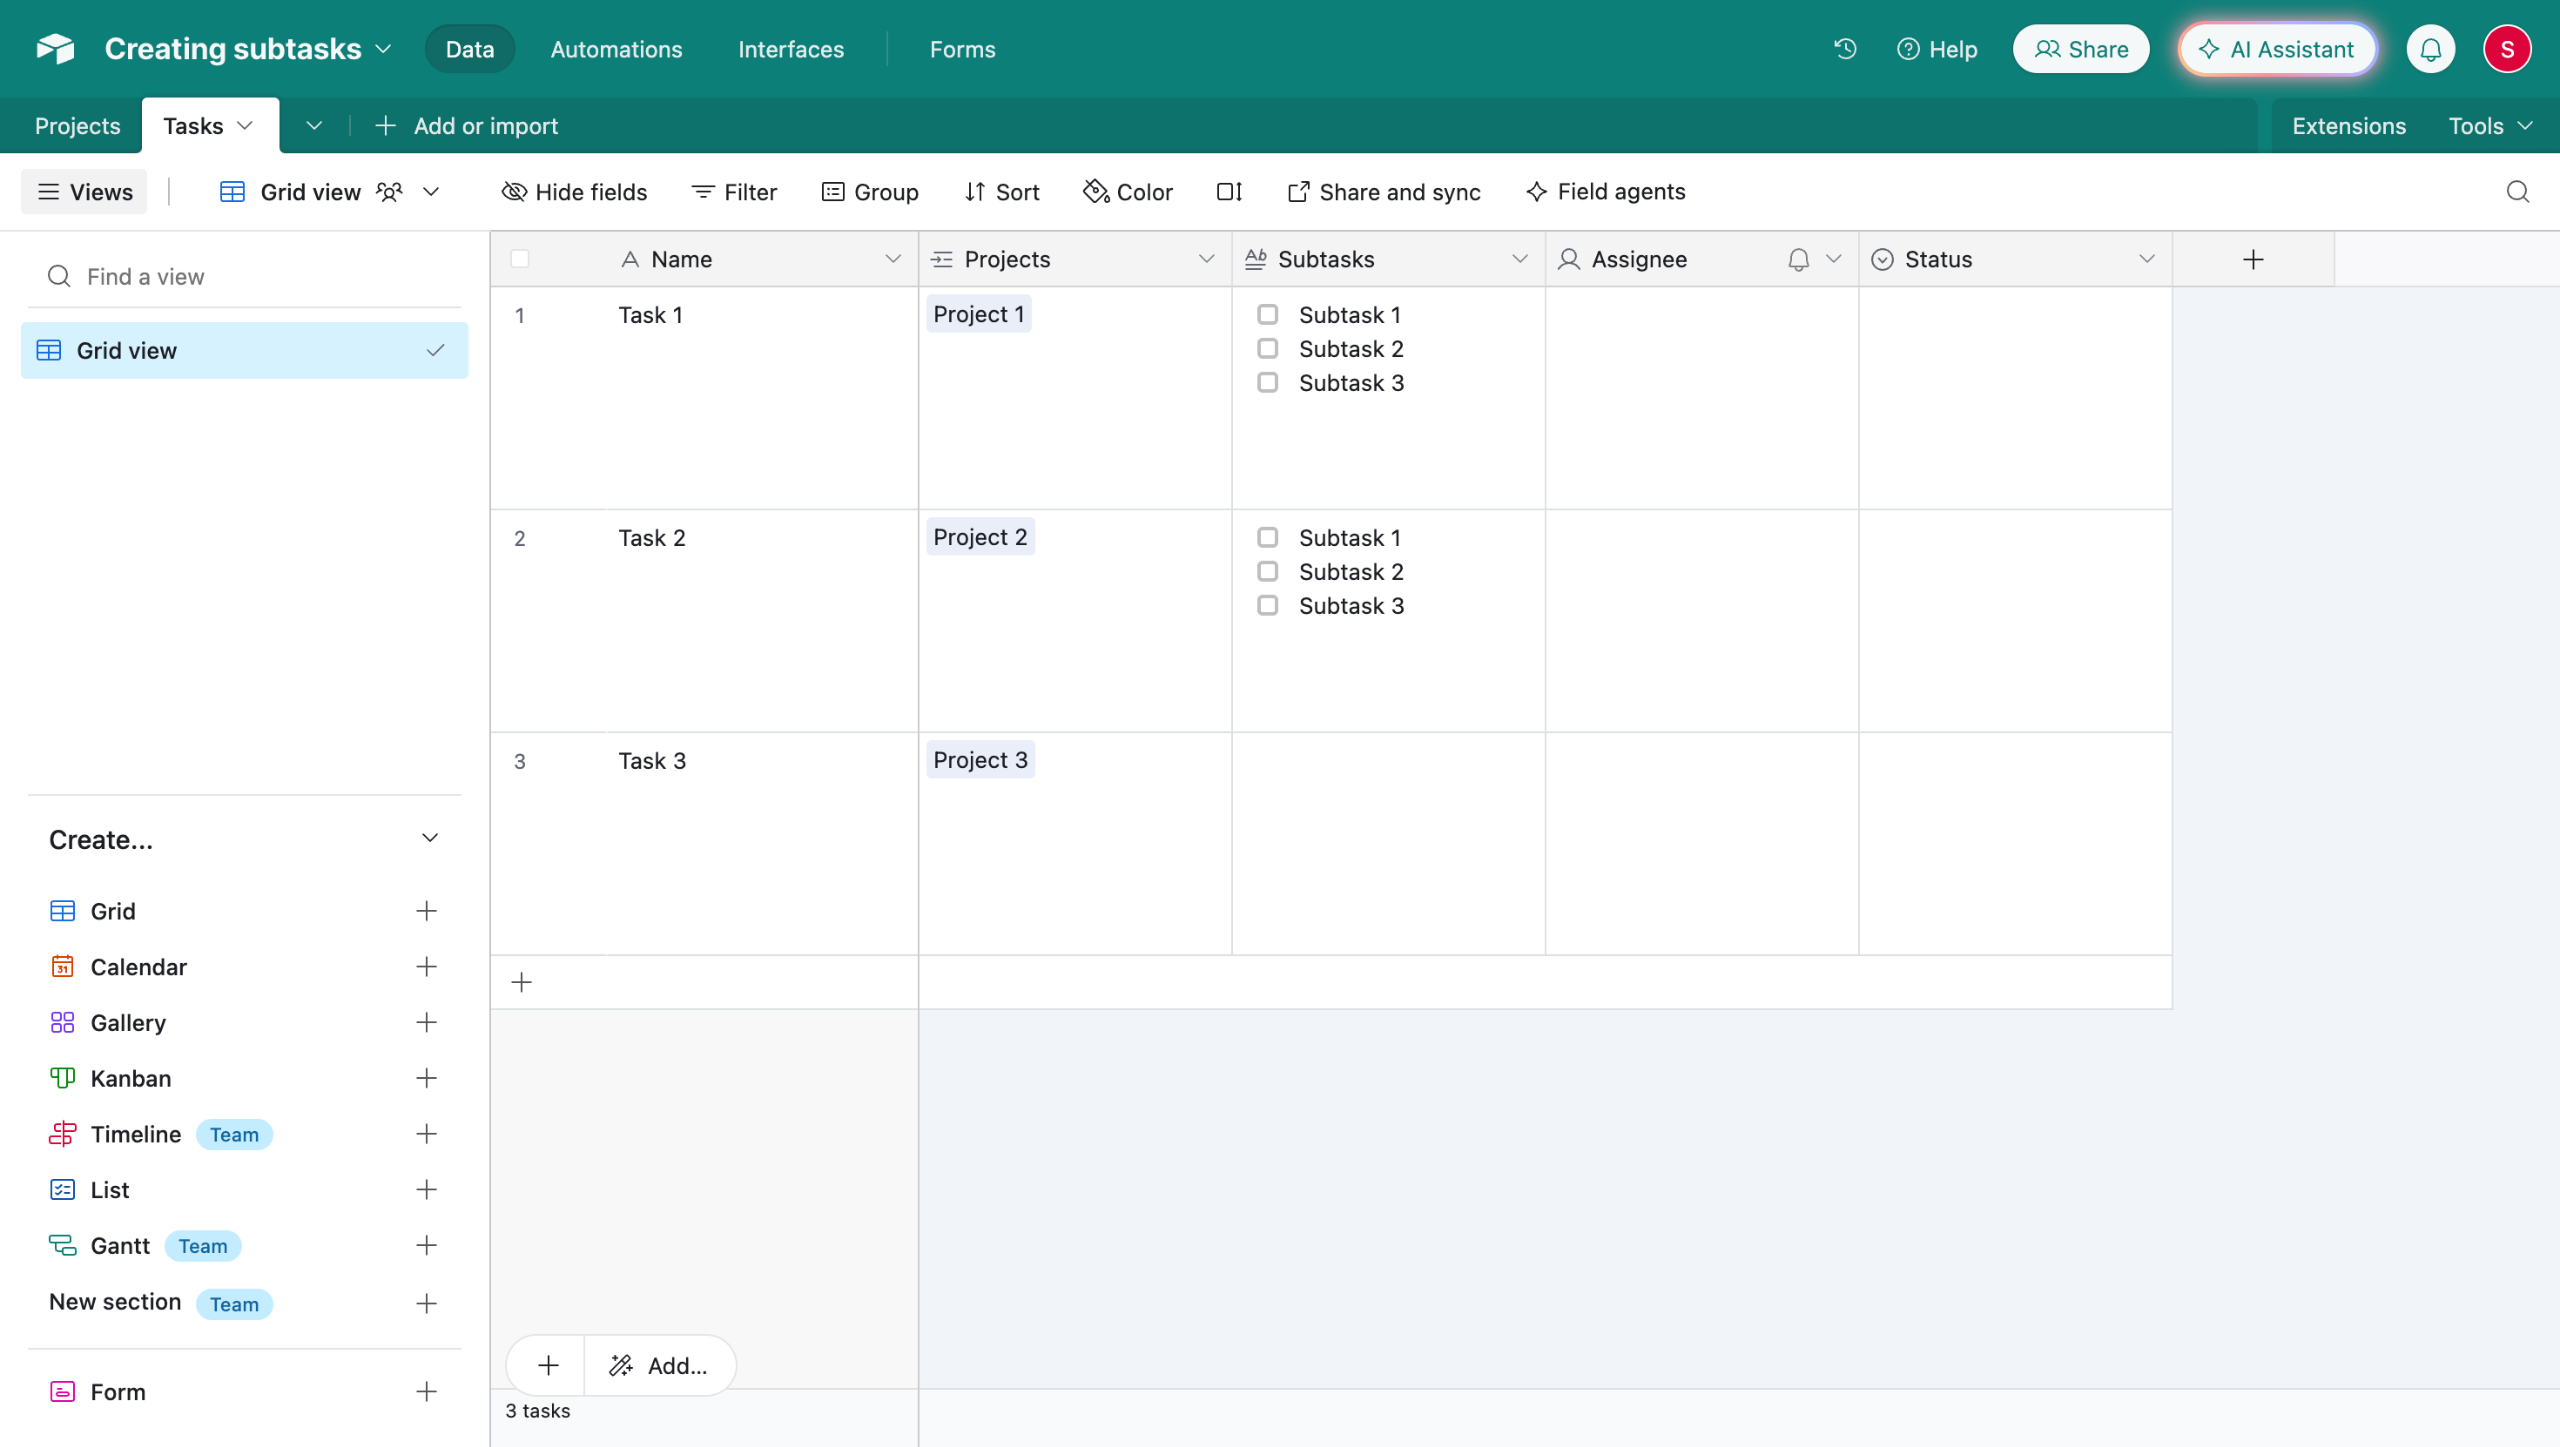2560x1447 pixels.
Task: Open the Color options in toolbar
Action: (1128, 192)
